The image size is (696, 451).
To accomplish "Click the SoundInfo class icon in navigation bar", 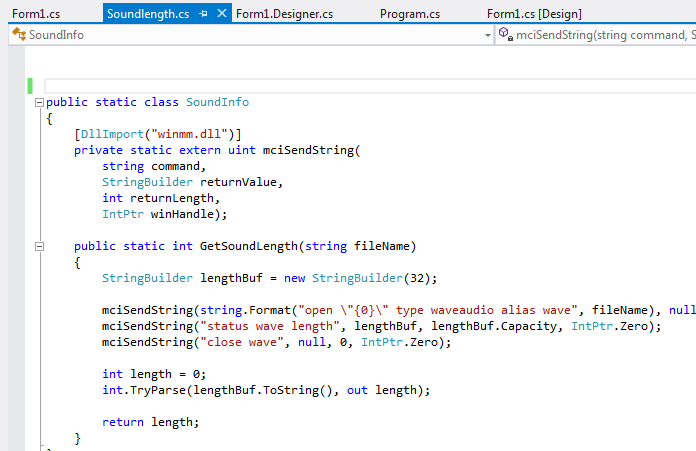I will [x=19, y=34].
